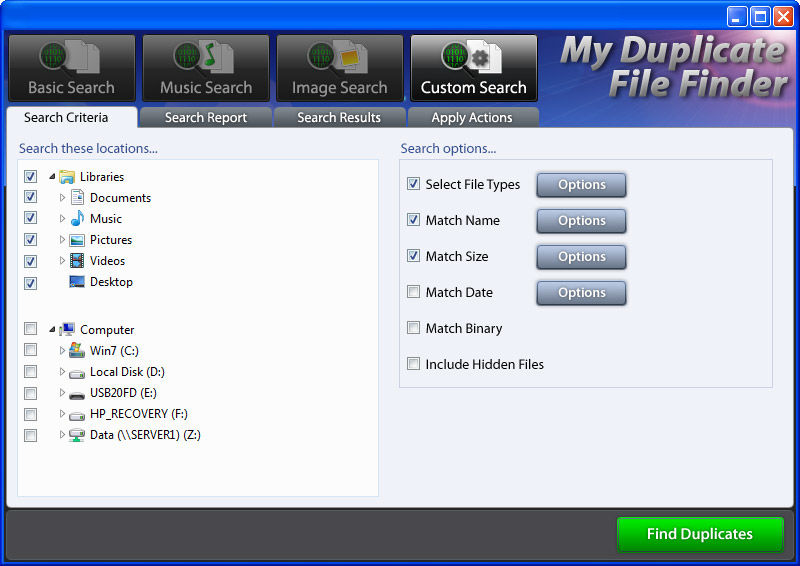The image size is (800, 566).
Task: Uncheck the Videos checkbox
Action: tap(31, 261)
